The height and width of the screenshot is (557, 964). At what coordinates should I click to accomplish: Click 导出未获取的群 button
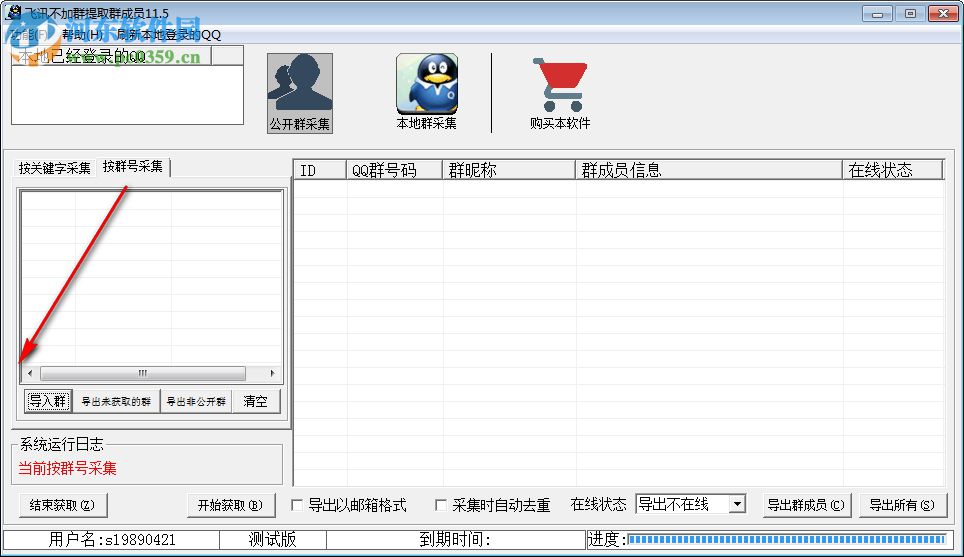[116, 401]
